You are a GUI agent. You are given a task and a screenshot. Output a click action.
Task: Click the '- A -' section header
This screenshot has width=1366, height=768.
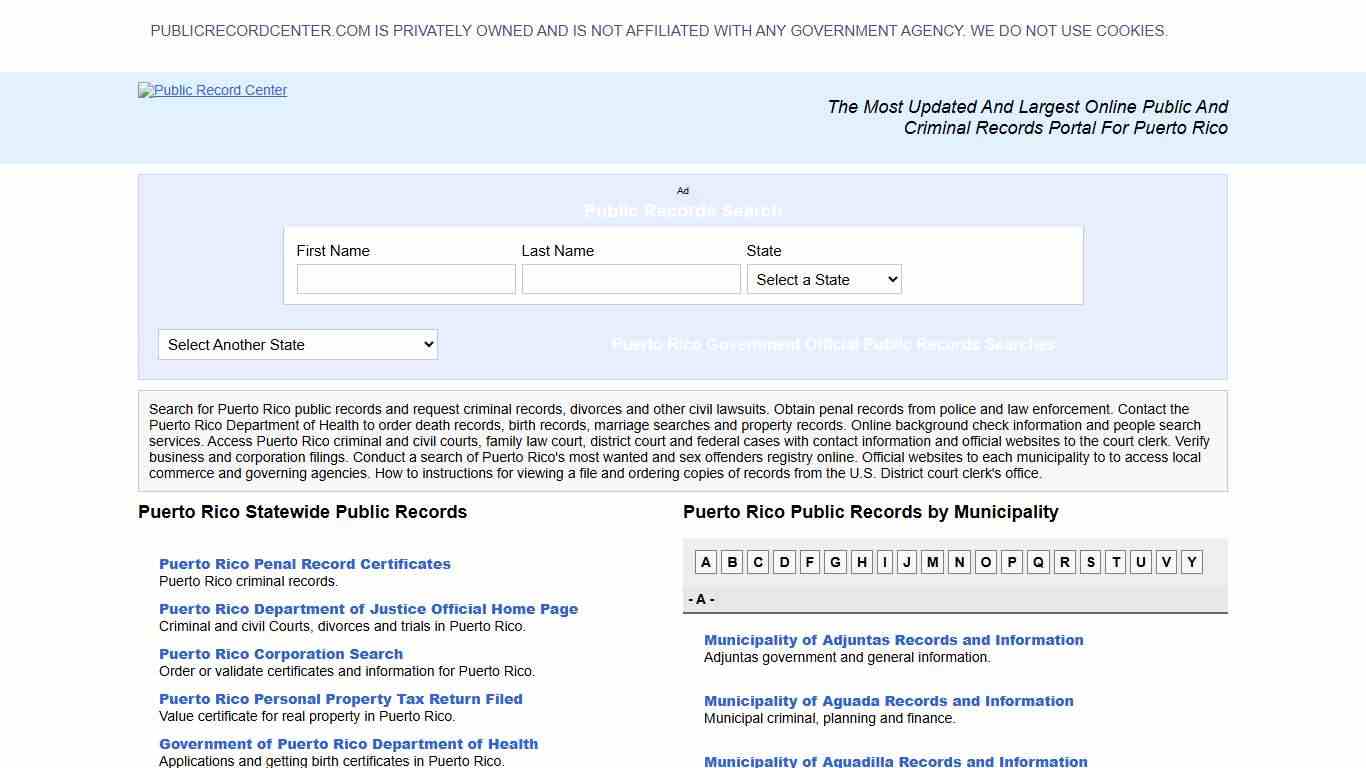coord(701,599)
